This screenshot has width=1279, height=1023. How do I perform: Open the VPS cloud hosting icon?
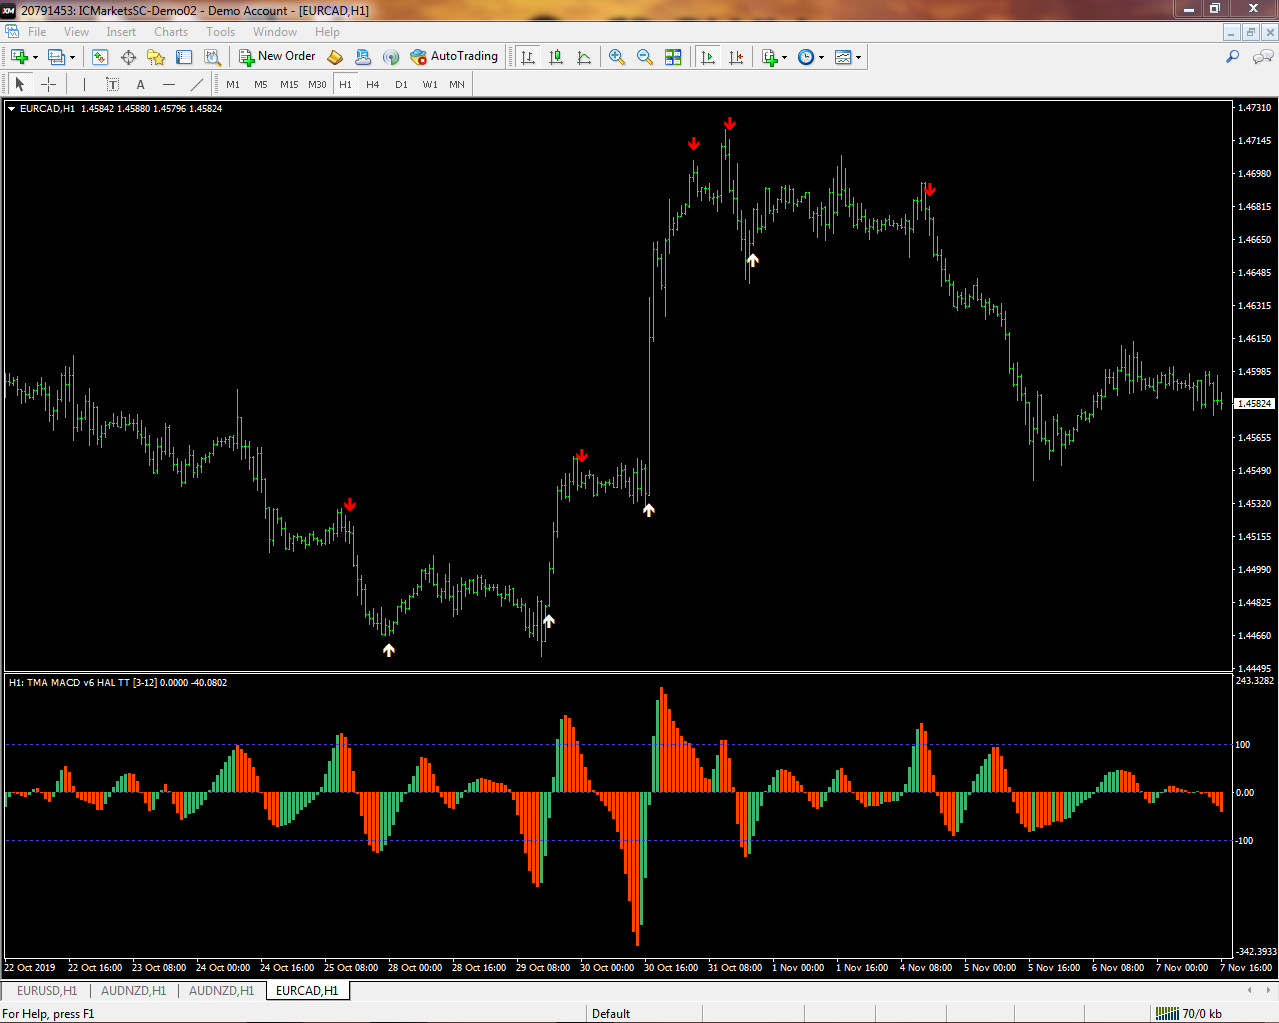pos(363,57)
